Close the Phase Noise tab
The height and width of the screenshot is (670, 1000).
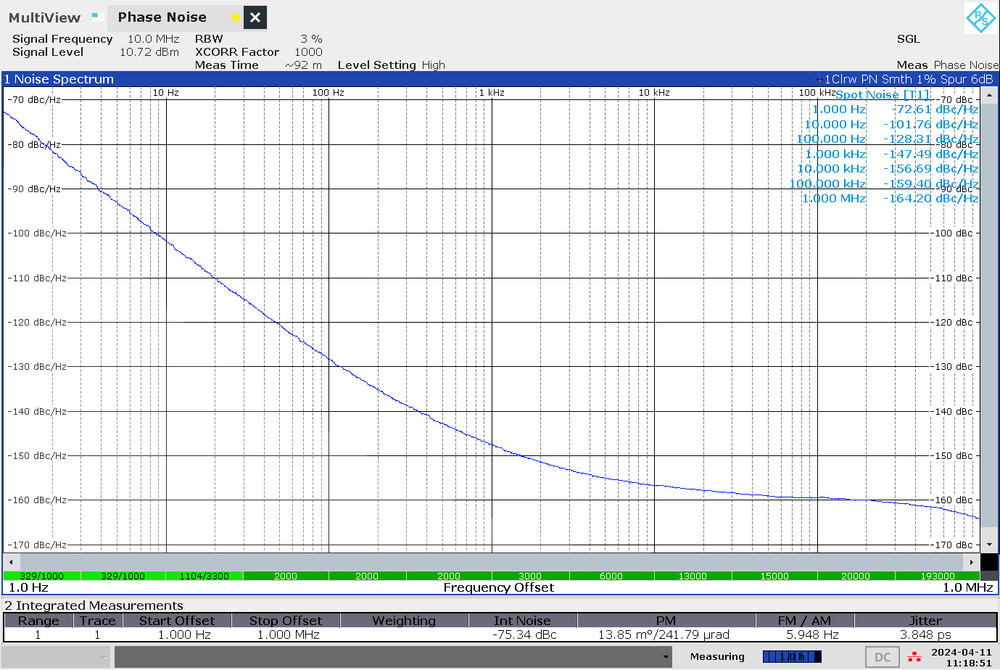255,17
